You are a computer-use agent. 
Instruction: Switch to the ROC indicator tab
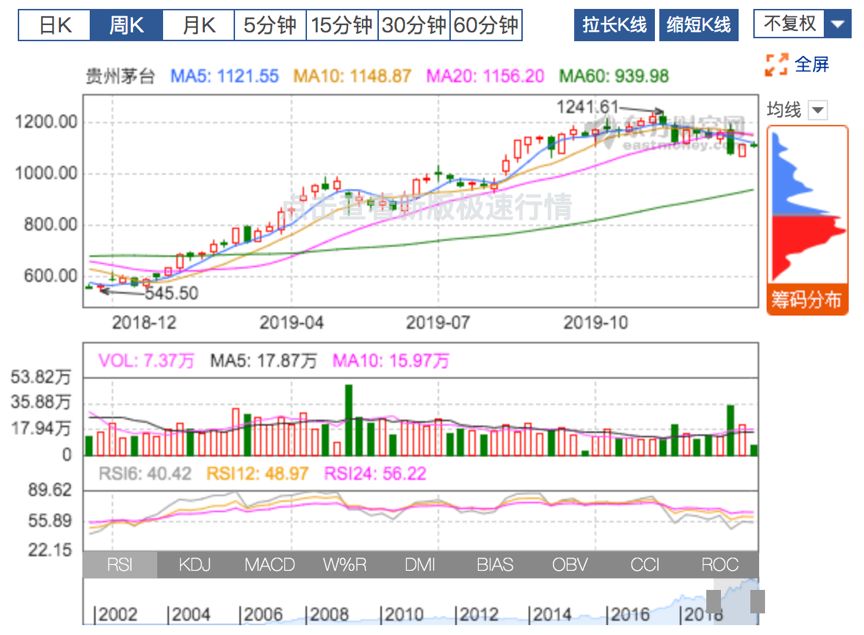tap(720, 564)
